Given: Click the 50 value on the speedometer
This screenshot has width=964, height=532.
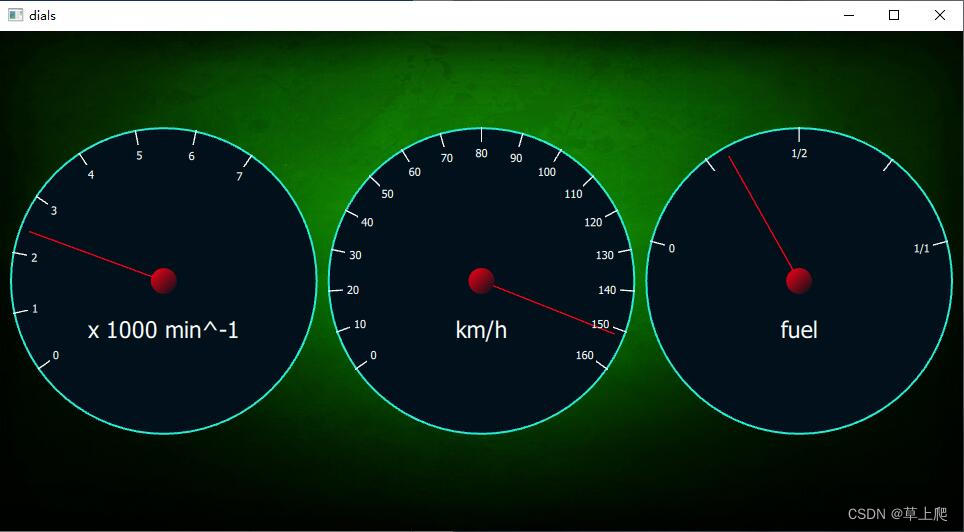Looking at the screenshot, I should coord(387,194).
